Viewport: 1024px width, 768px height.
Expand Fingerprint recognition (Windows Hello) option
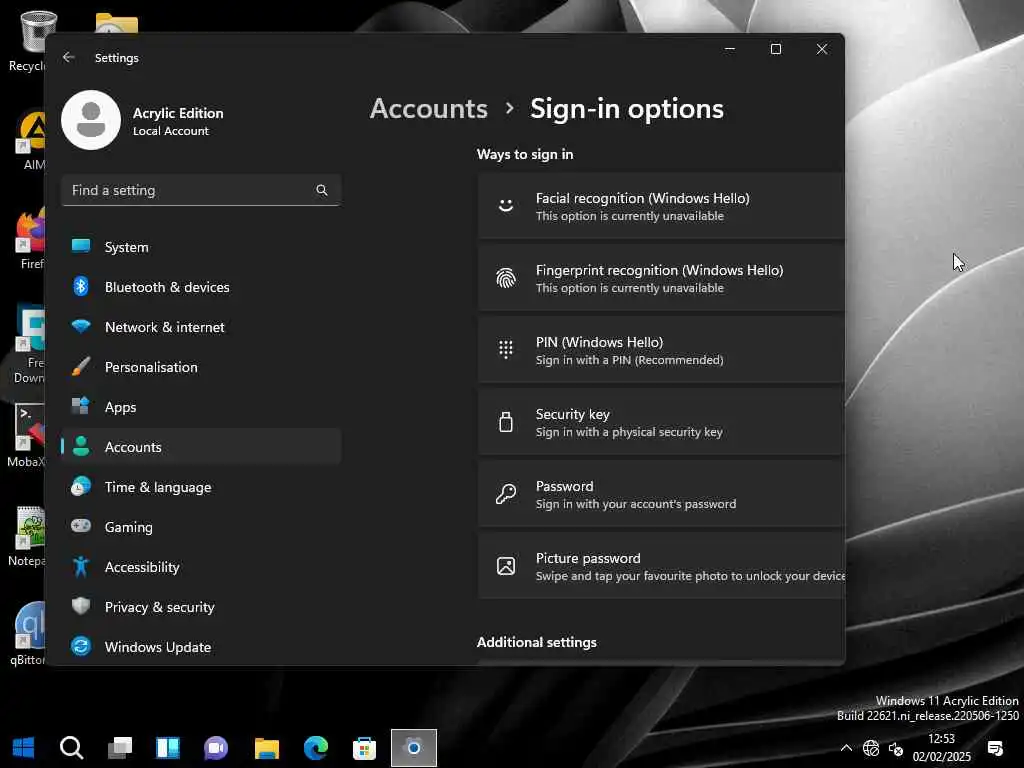tap(661, 278)
